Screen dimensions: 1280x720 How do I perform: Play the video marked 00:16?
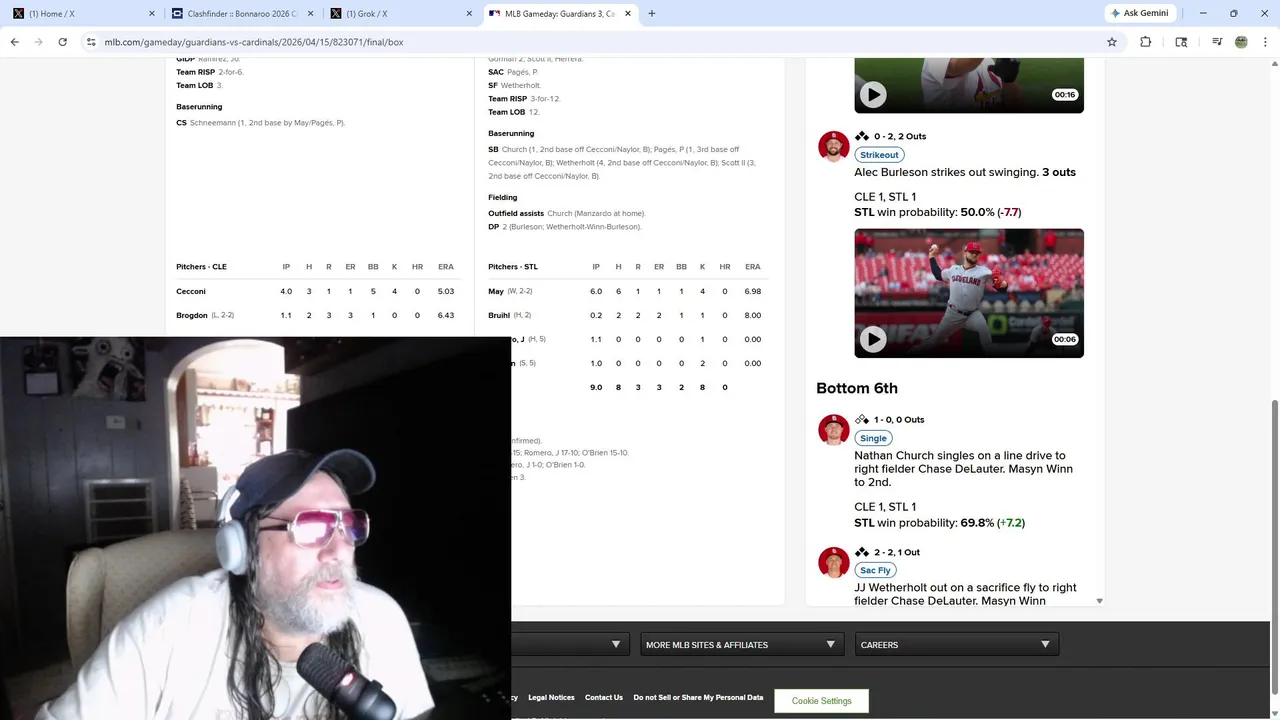(x=873, y=95)
